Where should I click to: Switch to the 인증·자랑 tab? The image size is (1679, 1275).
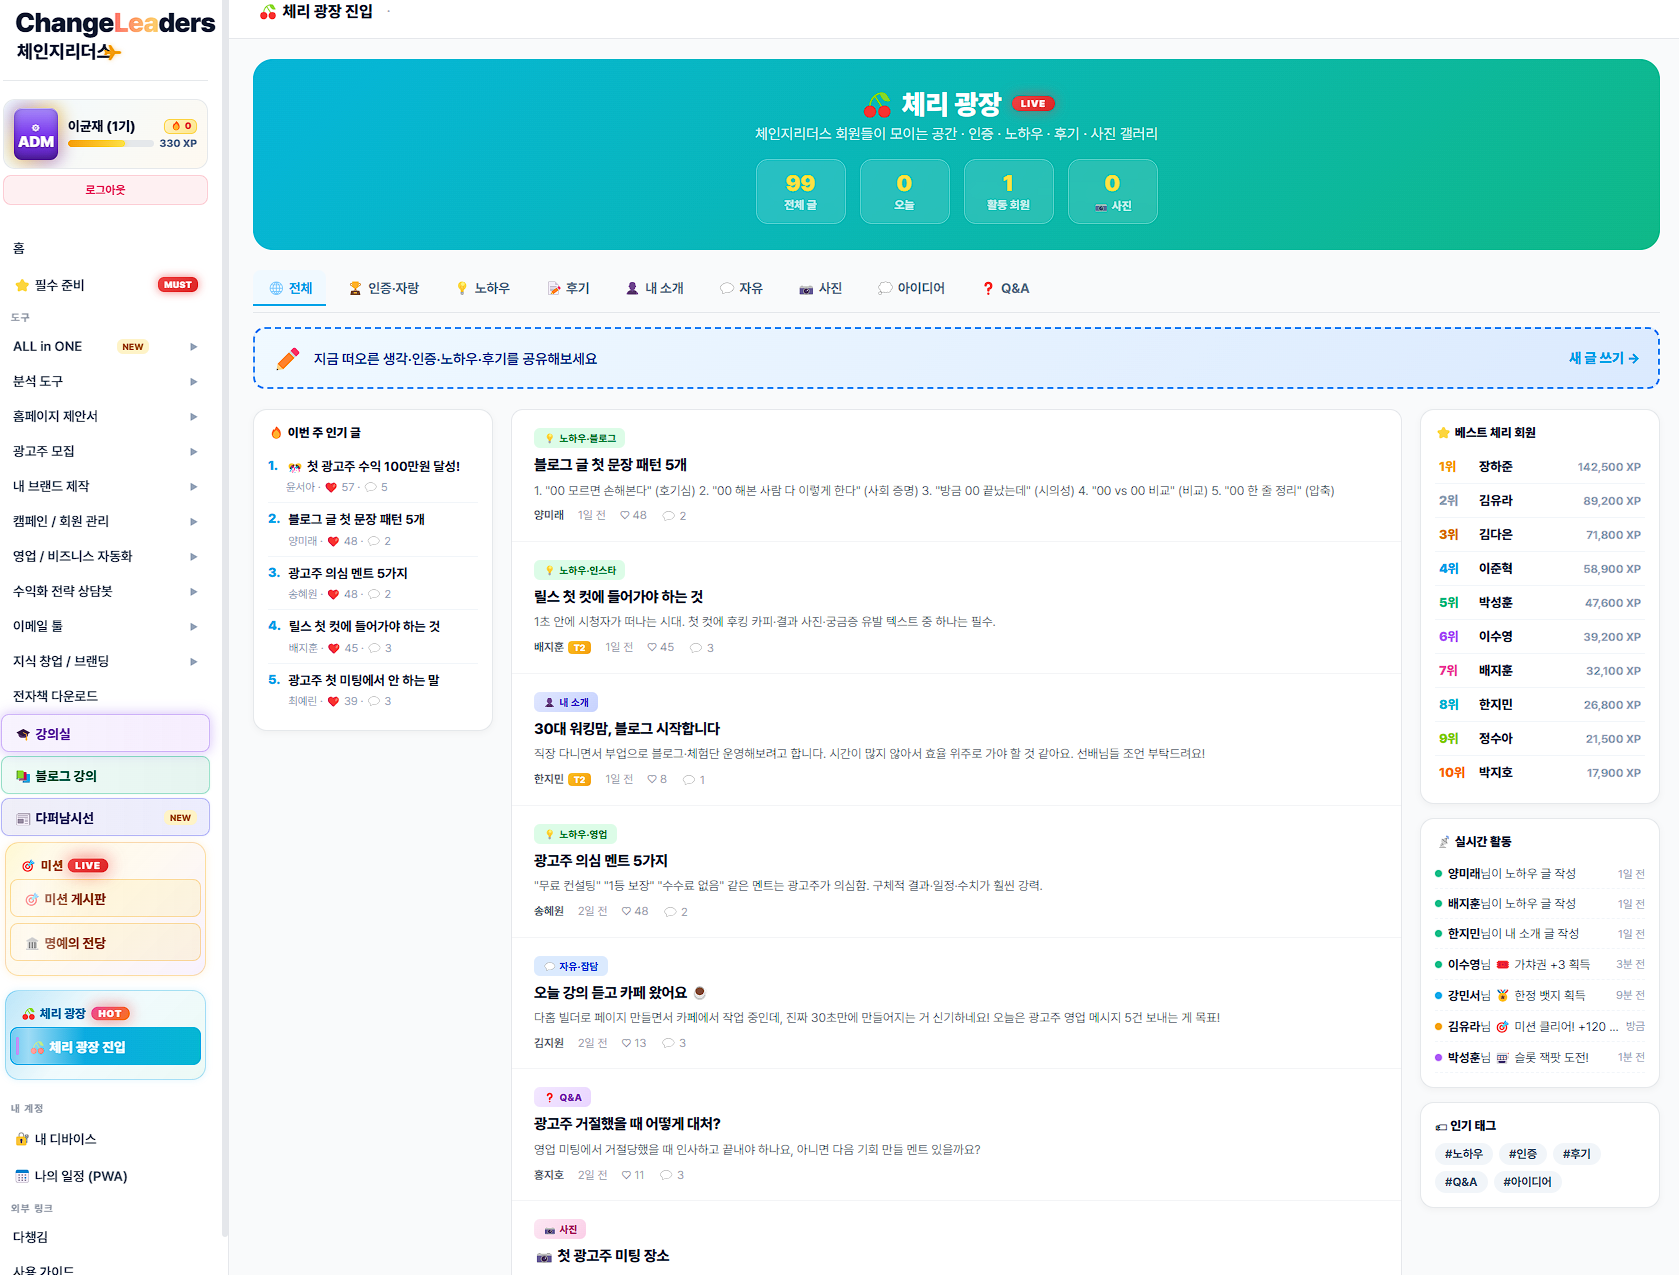tap(383, 288)
